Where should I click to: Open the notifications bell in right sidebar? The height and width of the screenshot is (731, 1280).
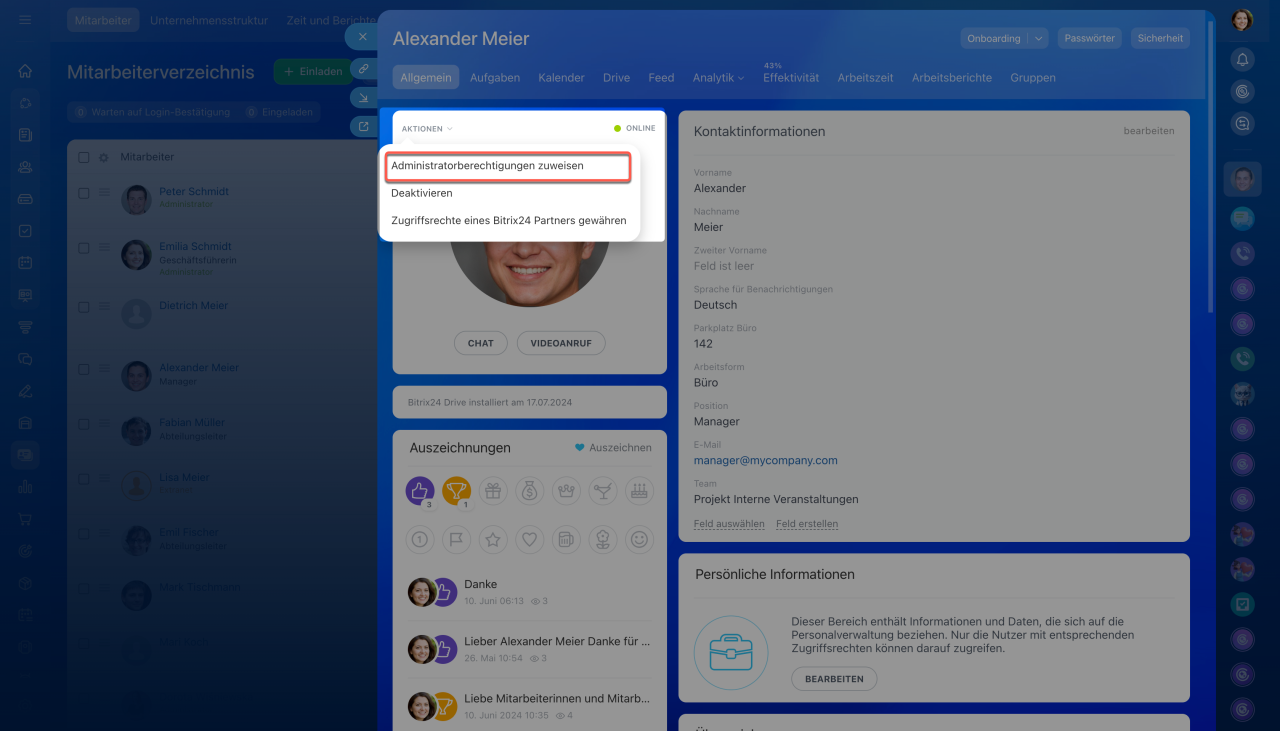tap(1242, 59)
